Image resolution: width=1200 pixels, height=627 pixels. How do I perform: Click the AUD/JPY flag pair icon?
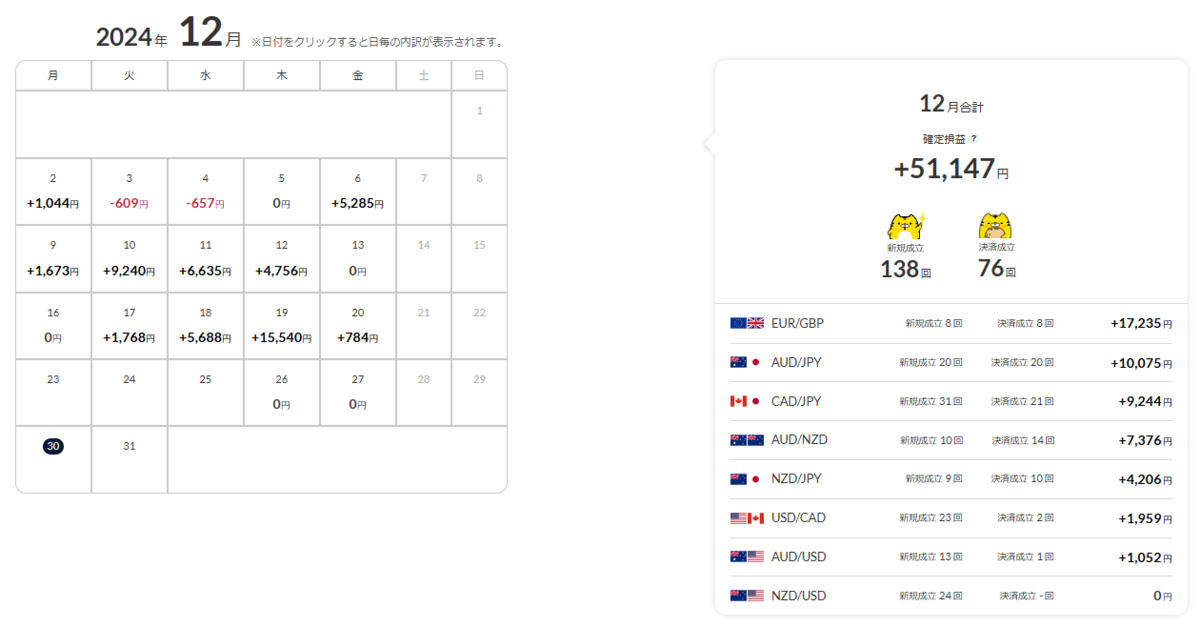pyautogui.click(x=747, y=362)
